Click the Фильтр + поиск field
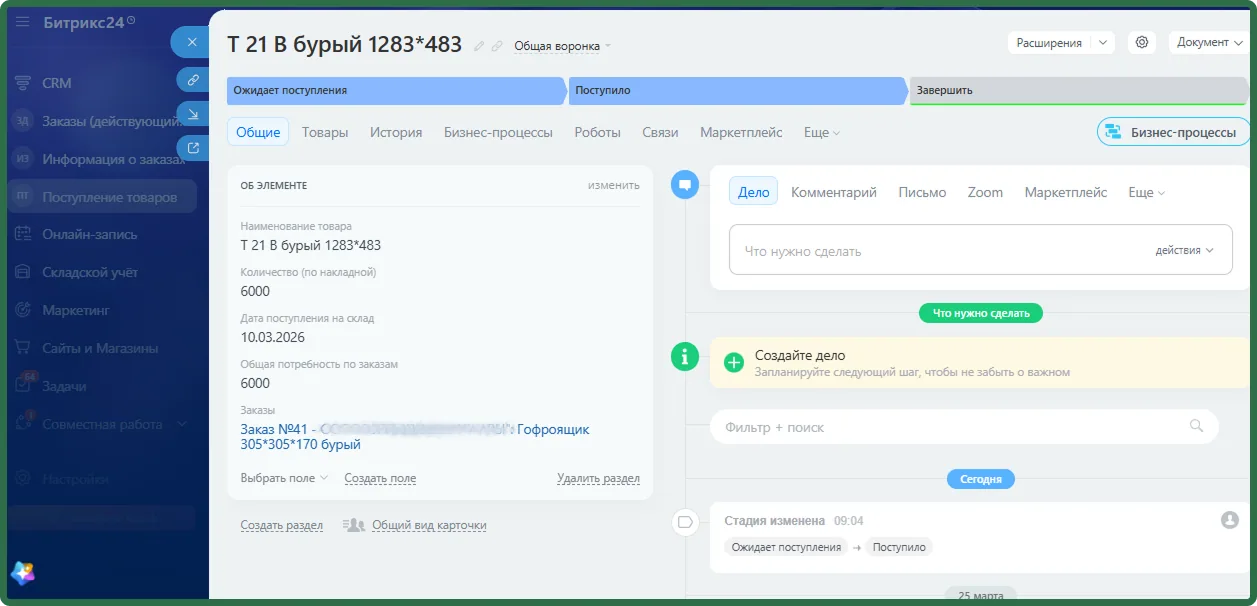Viewport: 1257px width, 606px height. (x=964, y=427)
